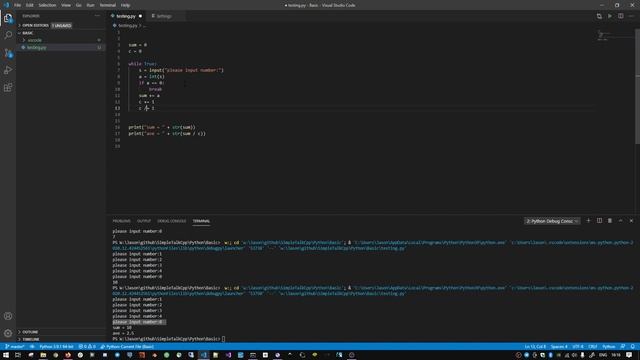Click the Spaces: 4 indentation setting
The height and width of the screenshot is (360, 640).
point(559,347)
